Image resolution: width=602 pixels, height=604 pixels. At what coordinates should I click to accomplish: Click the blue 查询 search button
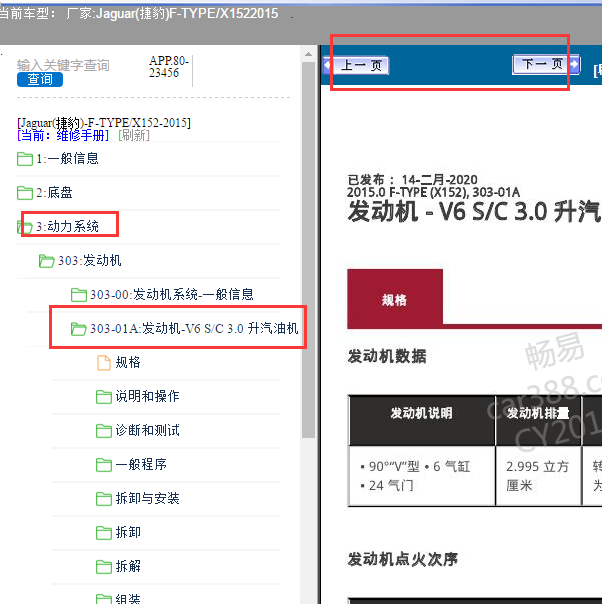[x=40, y=79]
